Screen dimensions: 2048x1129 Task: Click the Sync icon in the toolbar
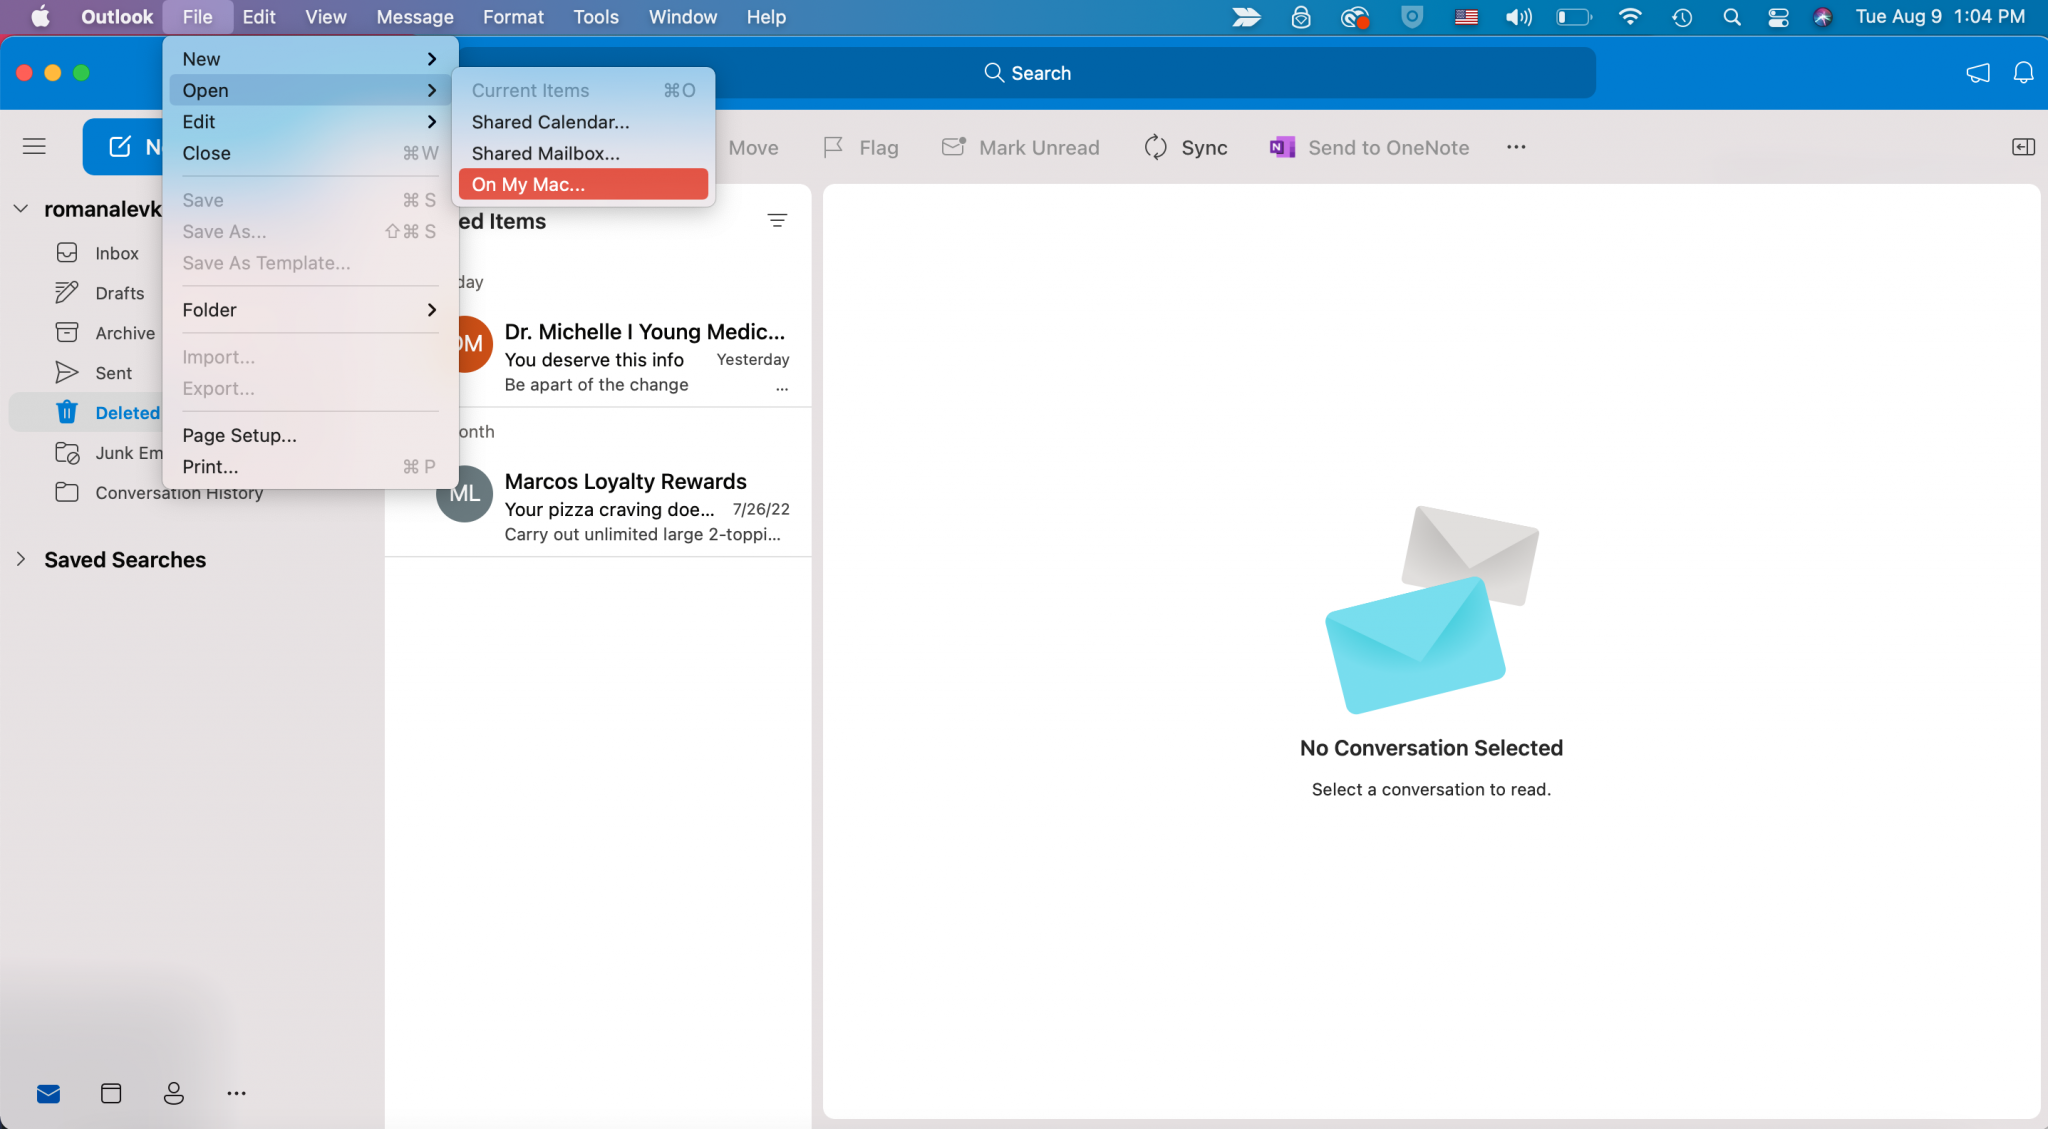[x=1155, y=147]
